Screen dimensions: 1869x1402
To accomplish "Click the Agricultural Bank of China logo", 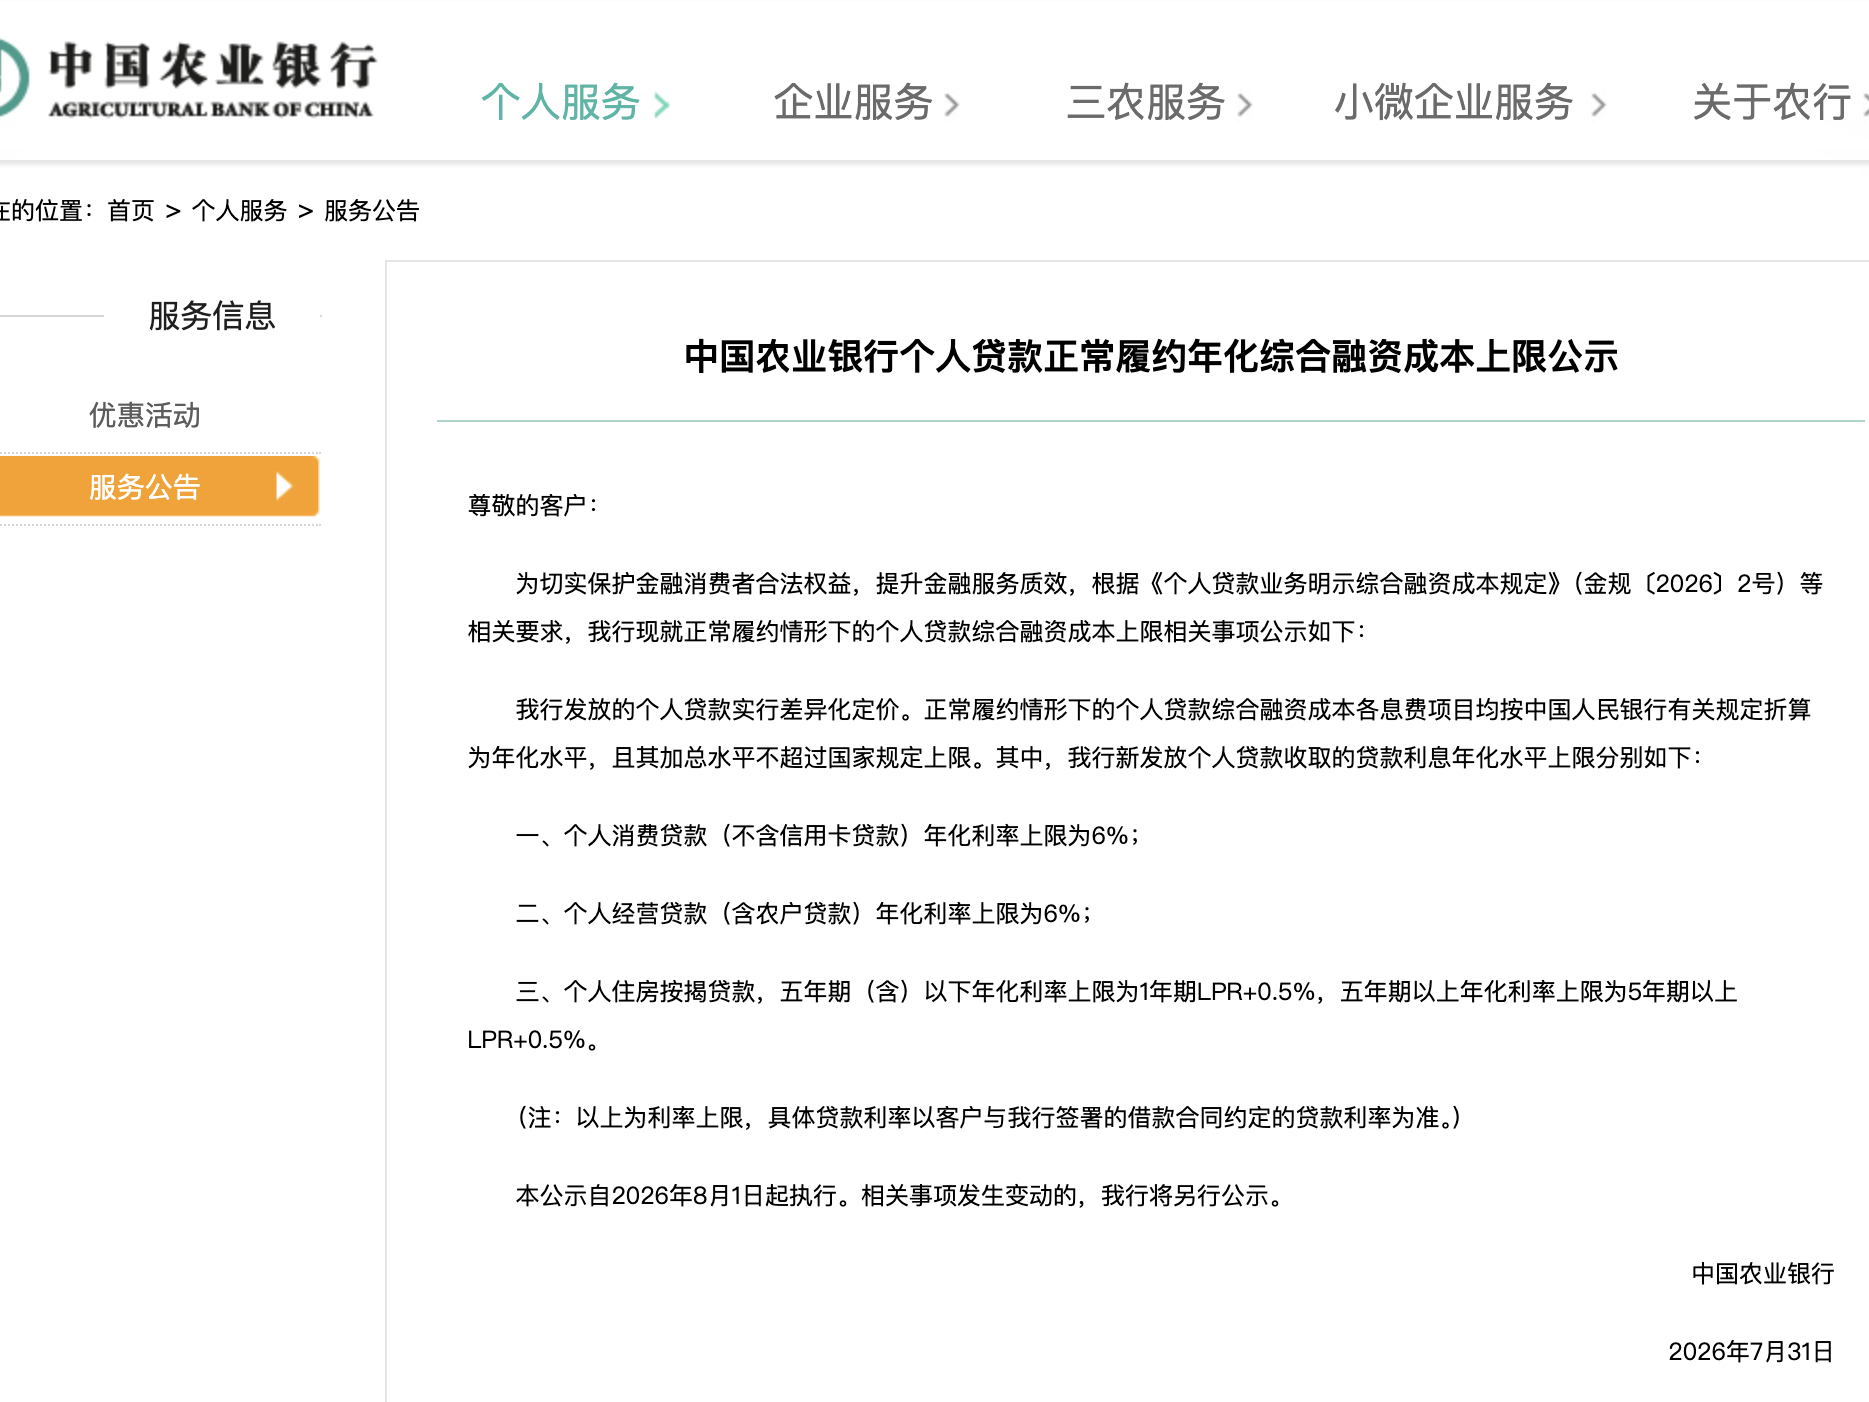I will click(x=188, y=80).
